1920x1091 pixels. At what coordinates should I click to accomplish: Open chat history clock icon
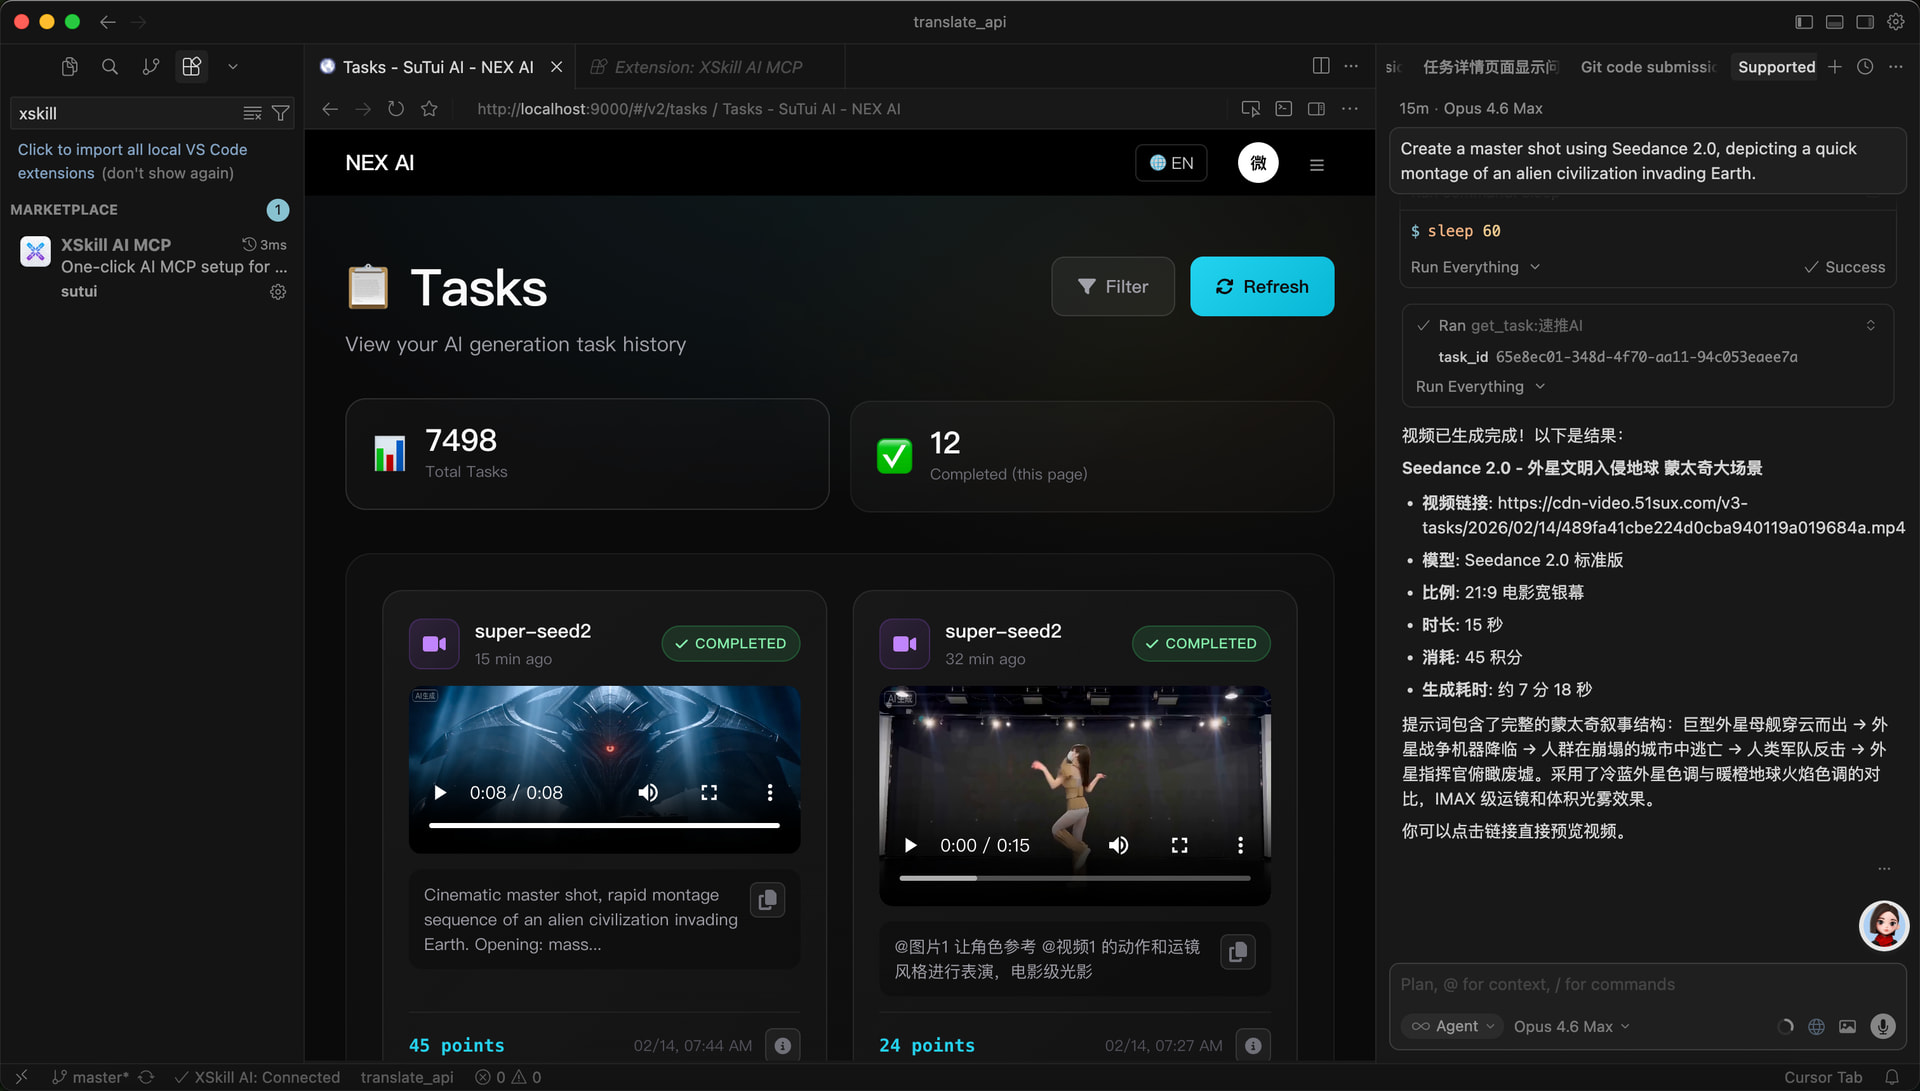pos(1865,67)
